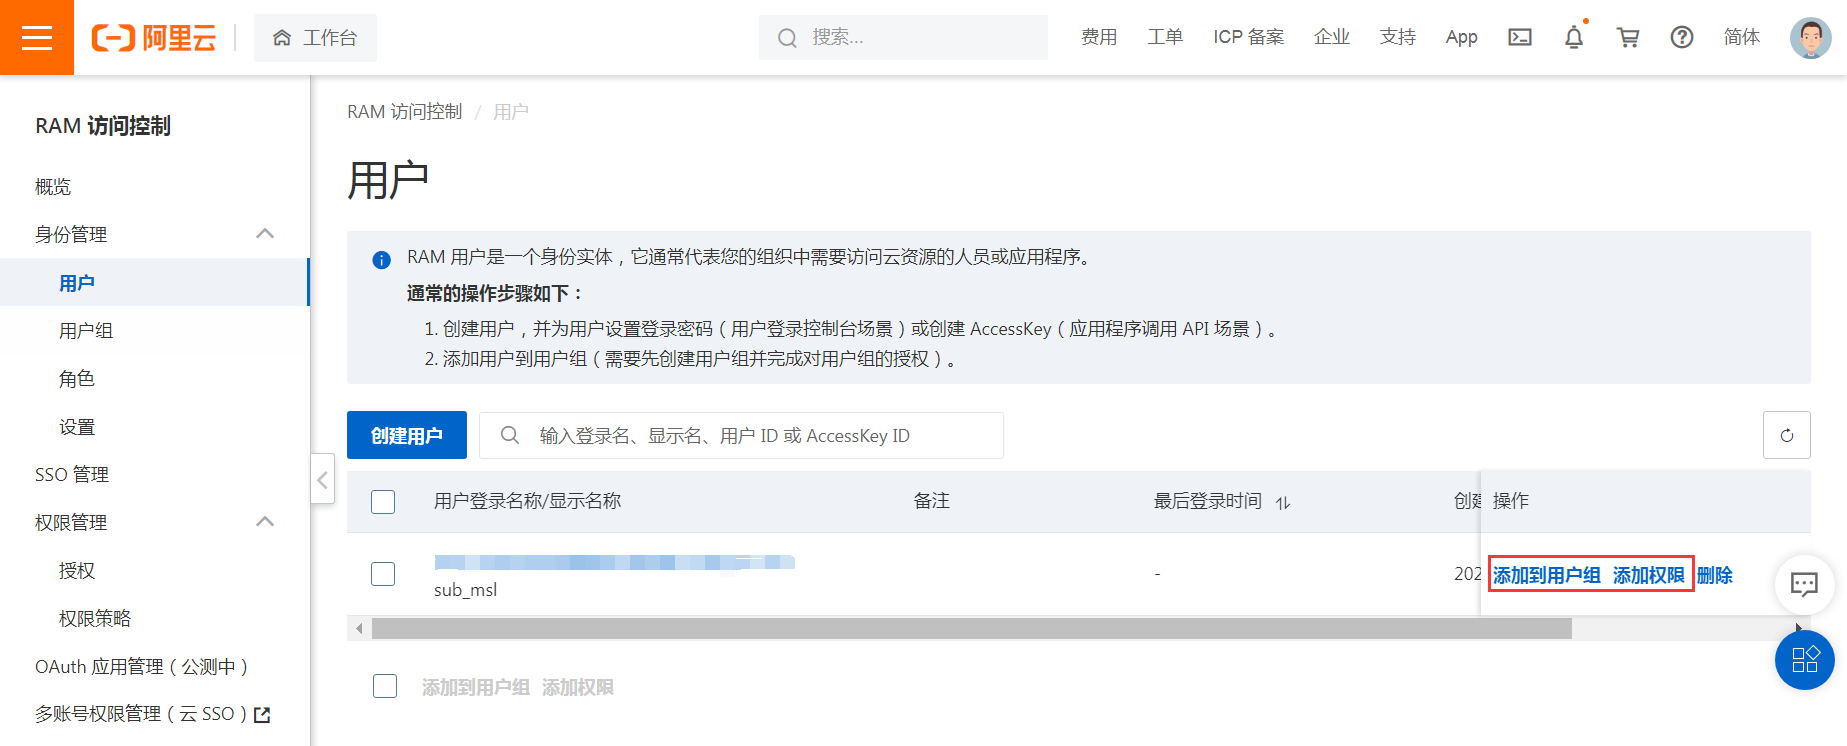Refresh the user list
Image resolution: width=1847 pixels, height=746 pixels.
coord(1786,435)
